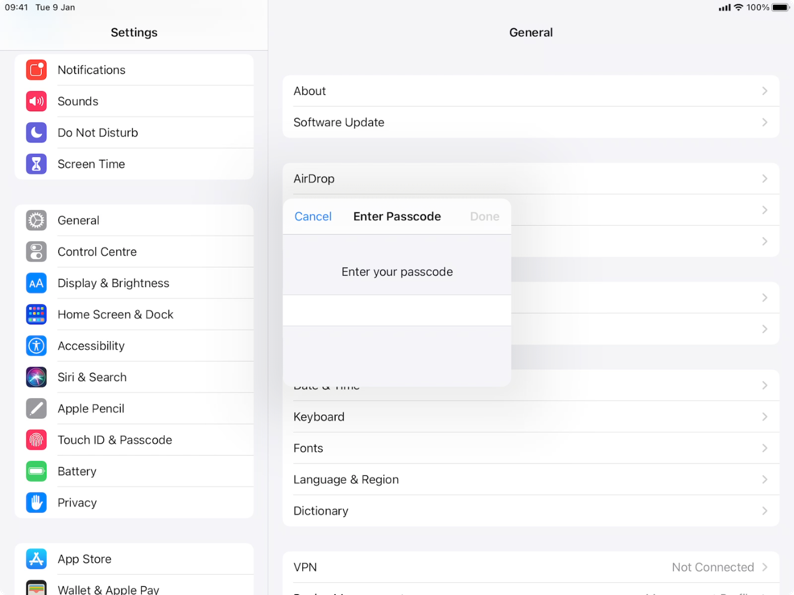The width and height of the screenshot is (794, 595).
Task: Open the About row
Action: (x=531, y=91)
